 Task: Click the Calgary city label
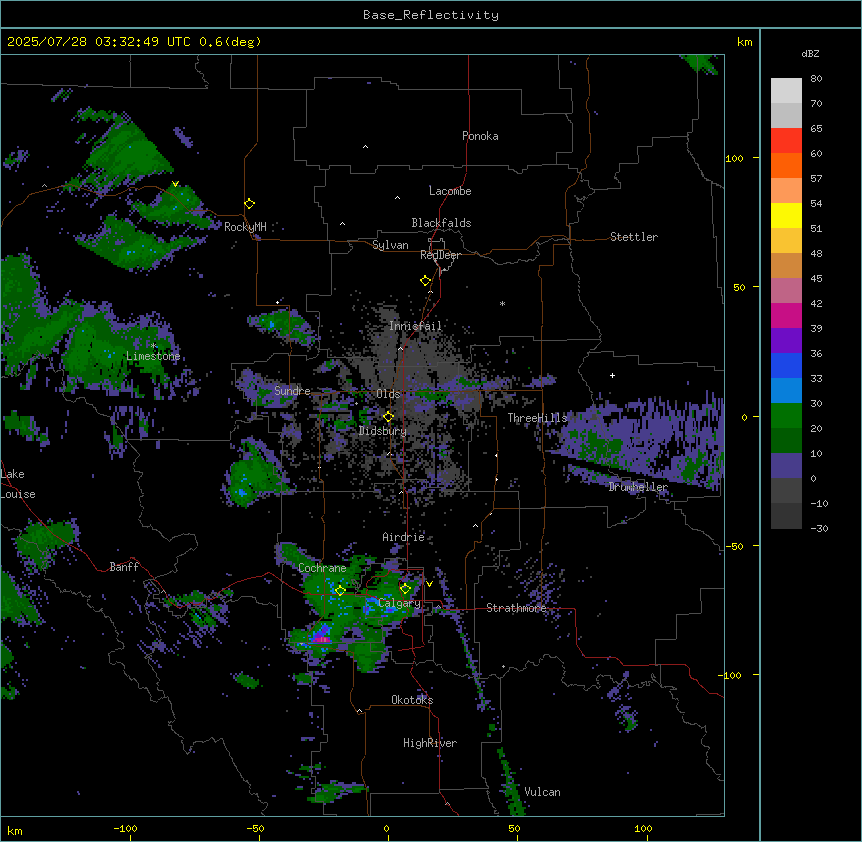(400, 603)
